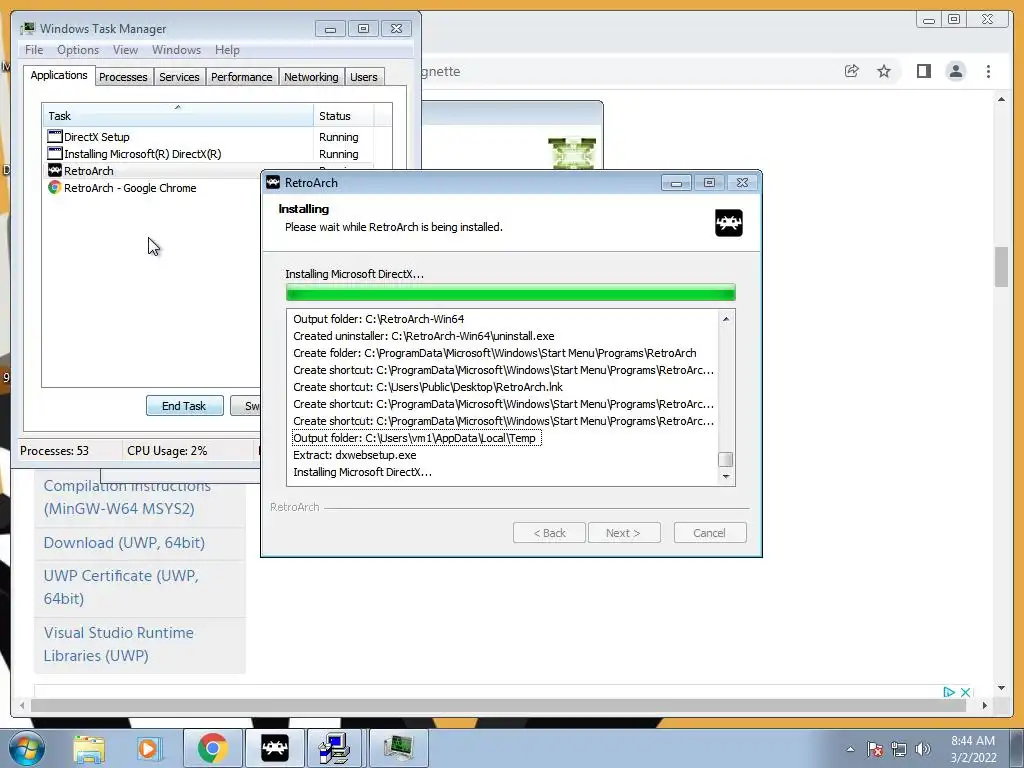
Task: Select log line 'Created uninstaller'
Action: click(424, 336)
